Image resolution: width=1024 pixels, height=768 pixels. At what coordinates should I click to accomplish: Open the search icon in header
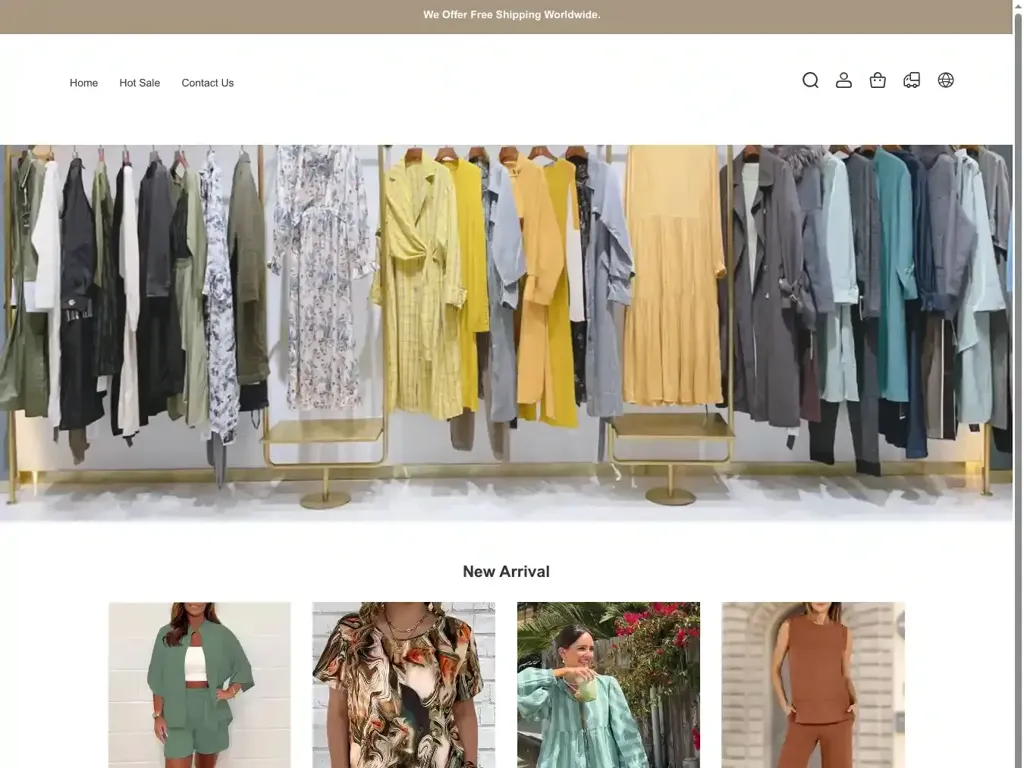810,81
